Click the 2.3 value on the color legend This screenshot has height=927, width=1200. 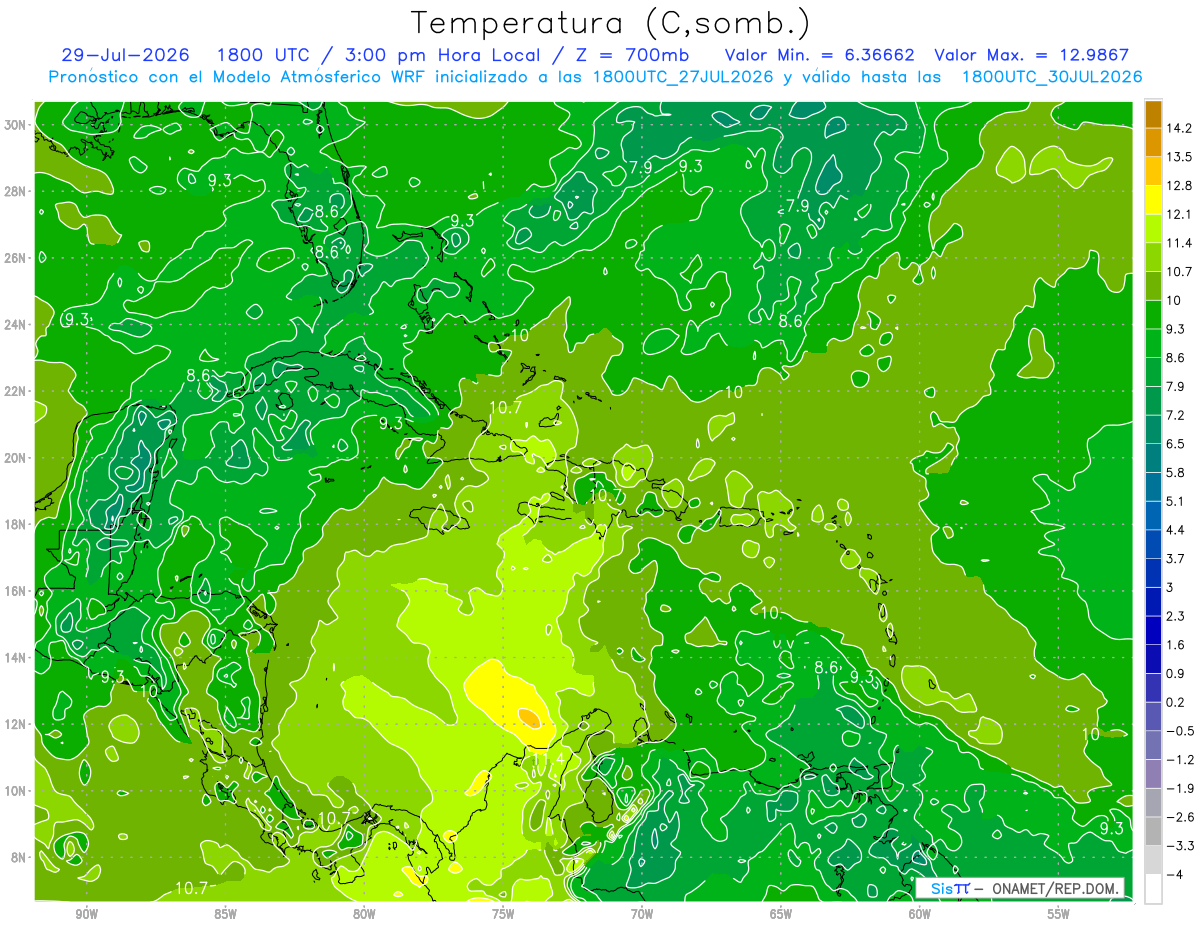coord(1175,616)
